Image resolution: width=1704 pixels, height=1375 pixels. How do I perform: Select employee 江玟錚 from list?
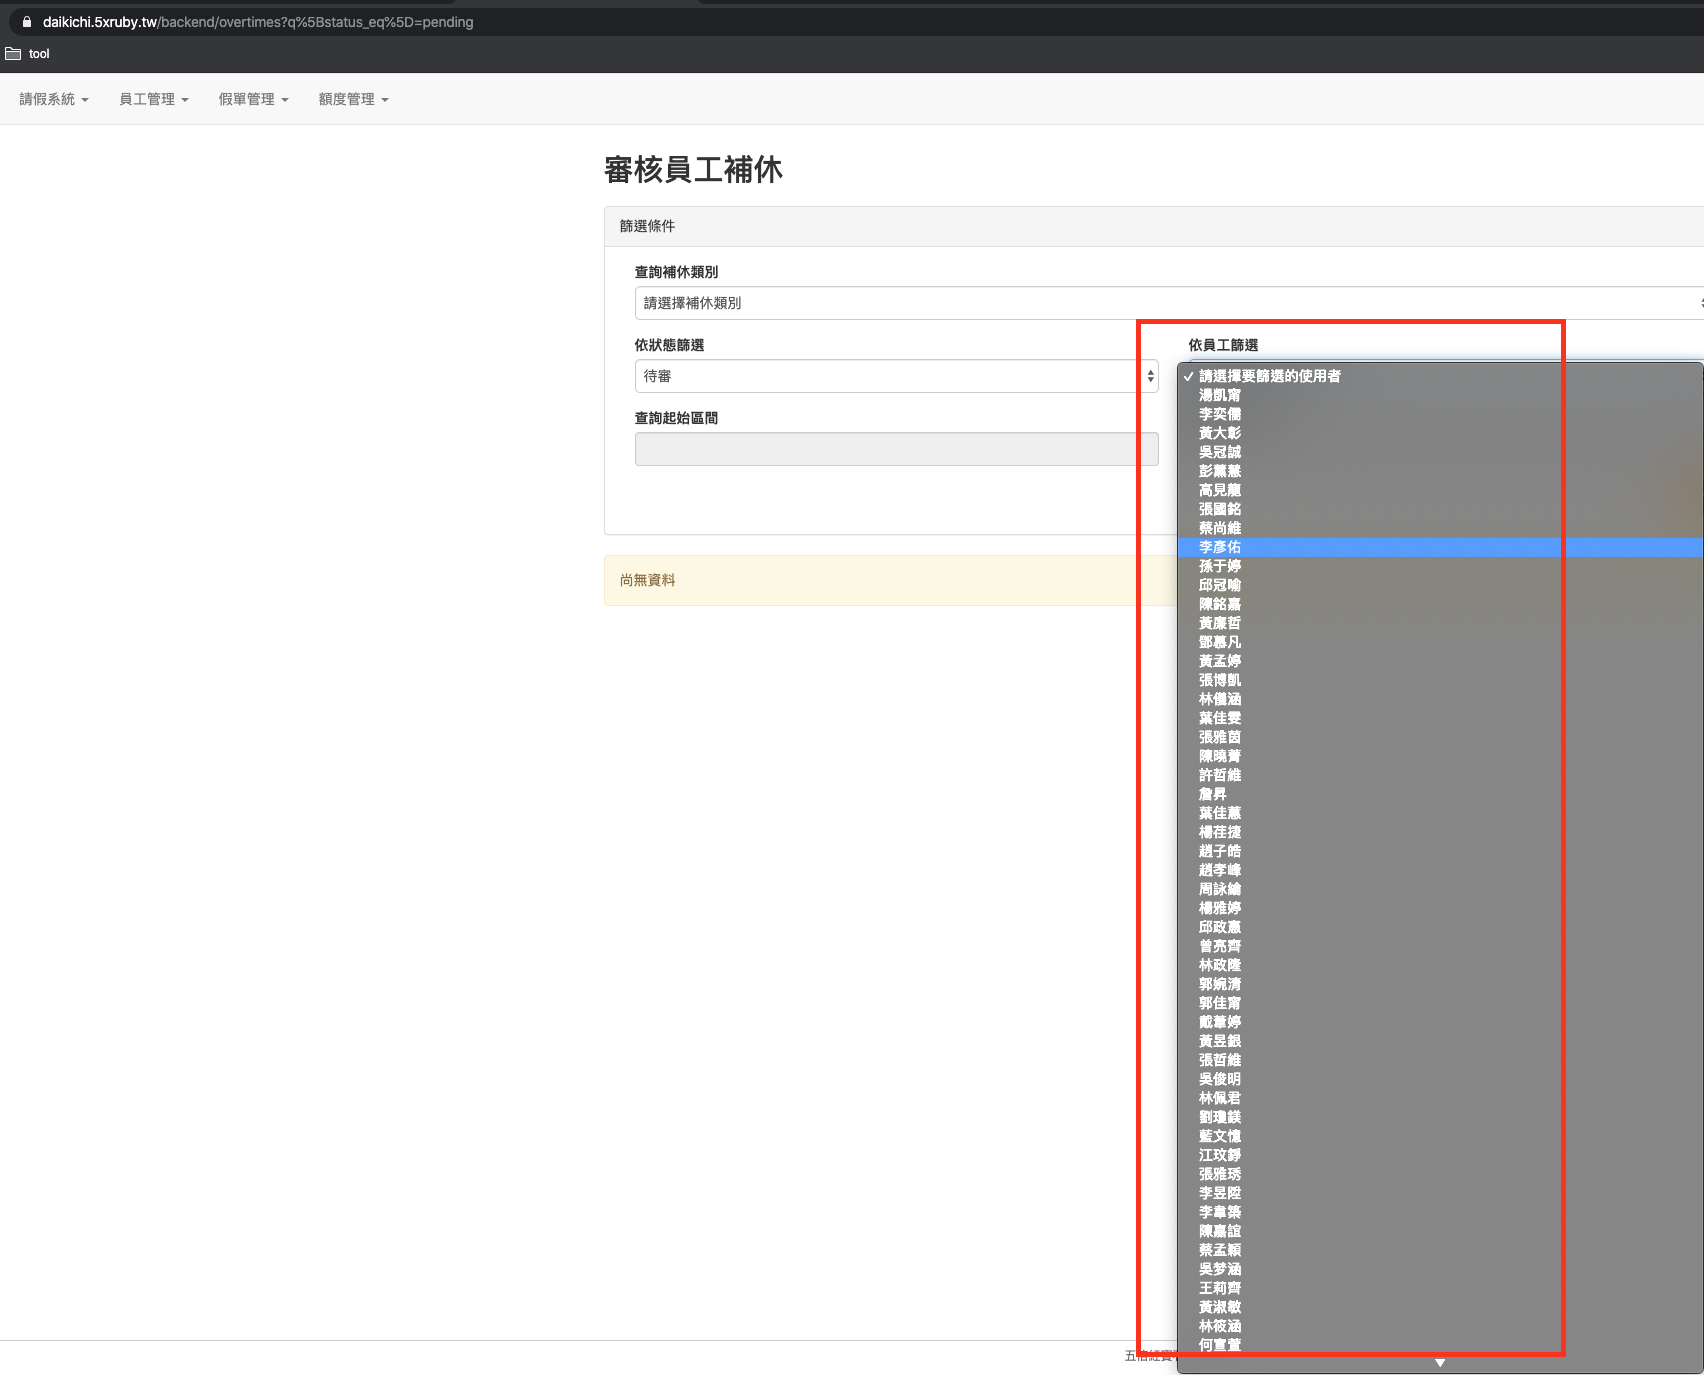(1440, 1155)
